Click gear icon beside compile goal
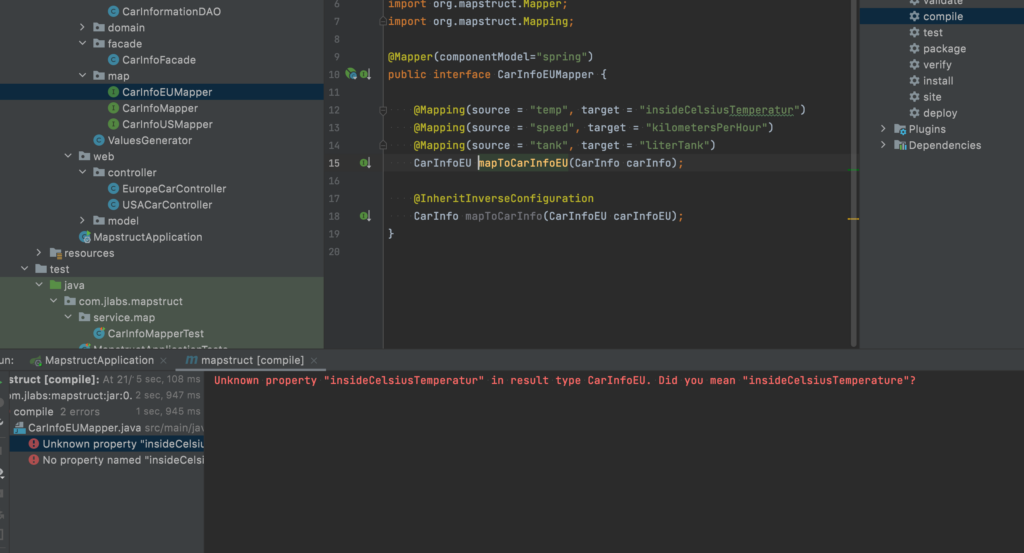Screen dimensions: 1024x553 point(914,16)
